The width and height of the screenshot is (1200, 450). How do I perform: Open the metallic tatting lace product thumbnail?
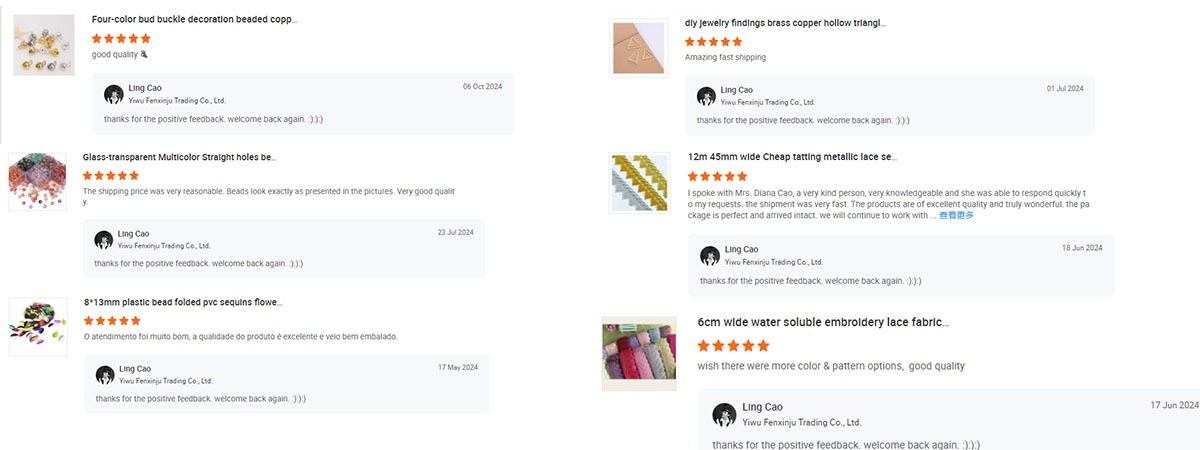click(639, 181)
